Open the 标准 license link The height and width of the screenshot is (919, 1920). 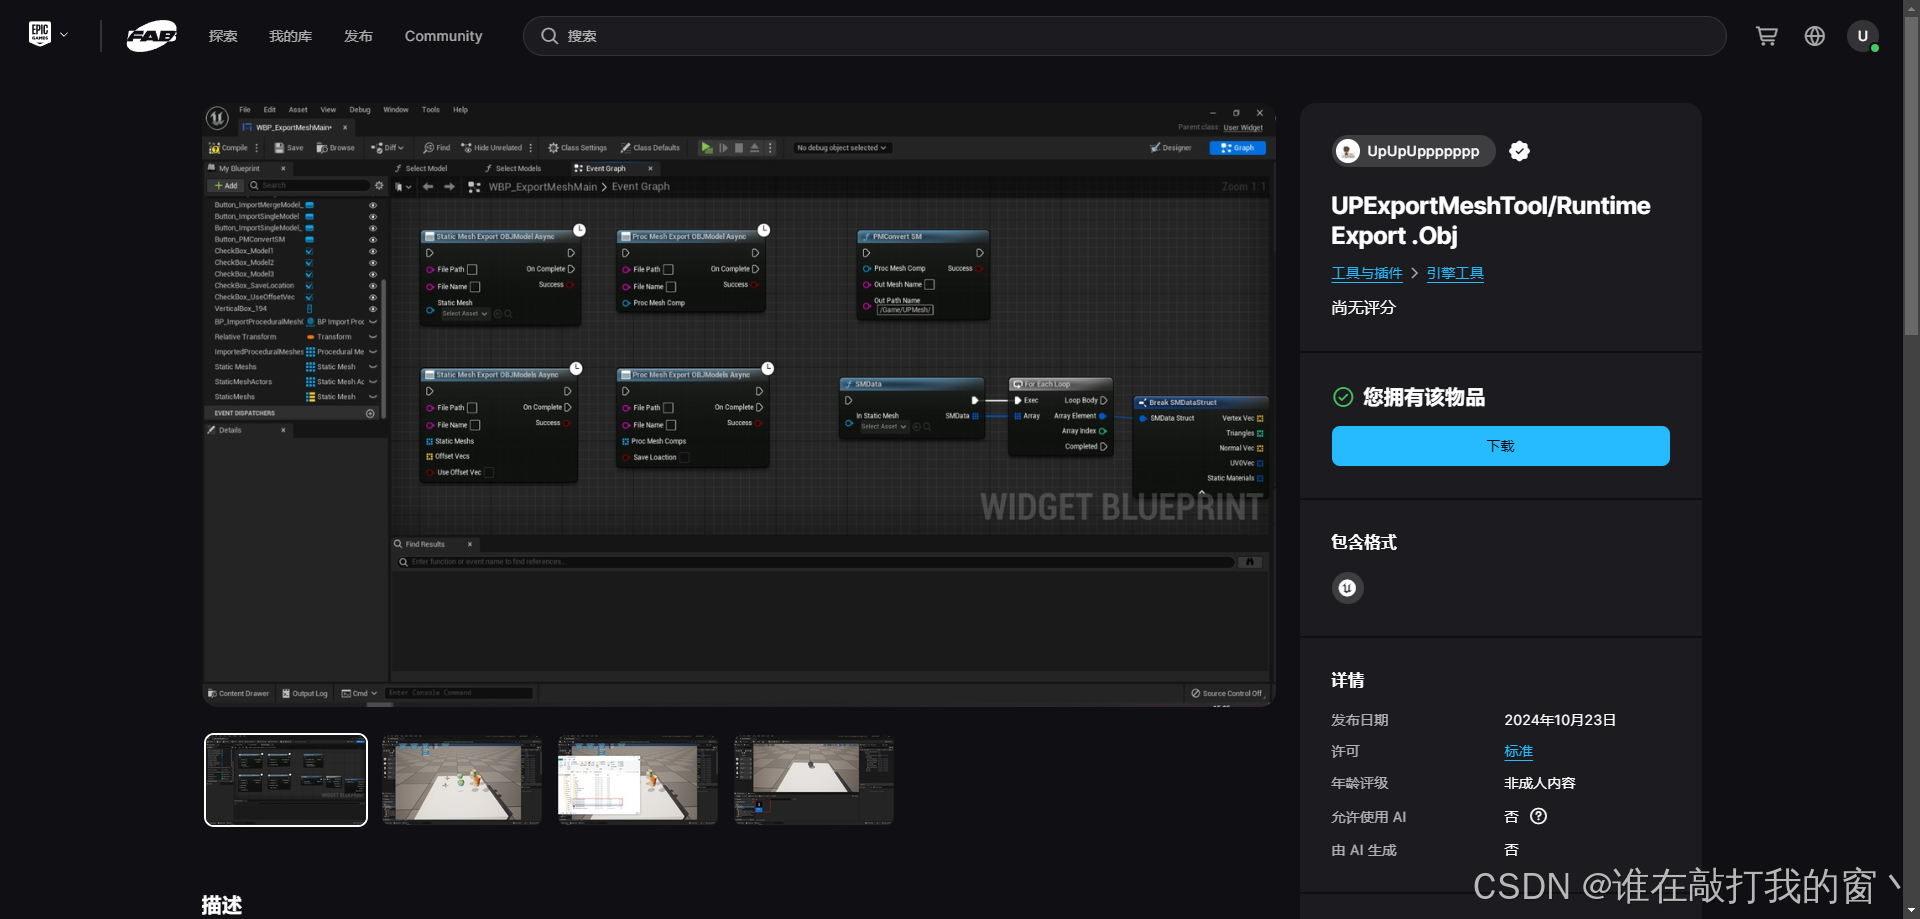click(x=1518, y=751)
